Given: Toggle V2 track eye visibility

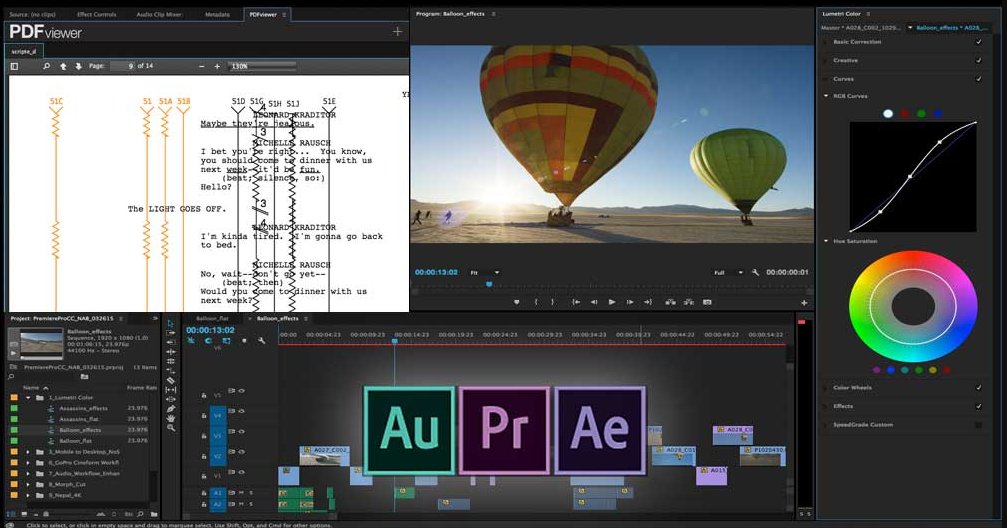Looking at the screenshot, I should pos(242,452).
